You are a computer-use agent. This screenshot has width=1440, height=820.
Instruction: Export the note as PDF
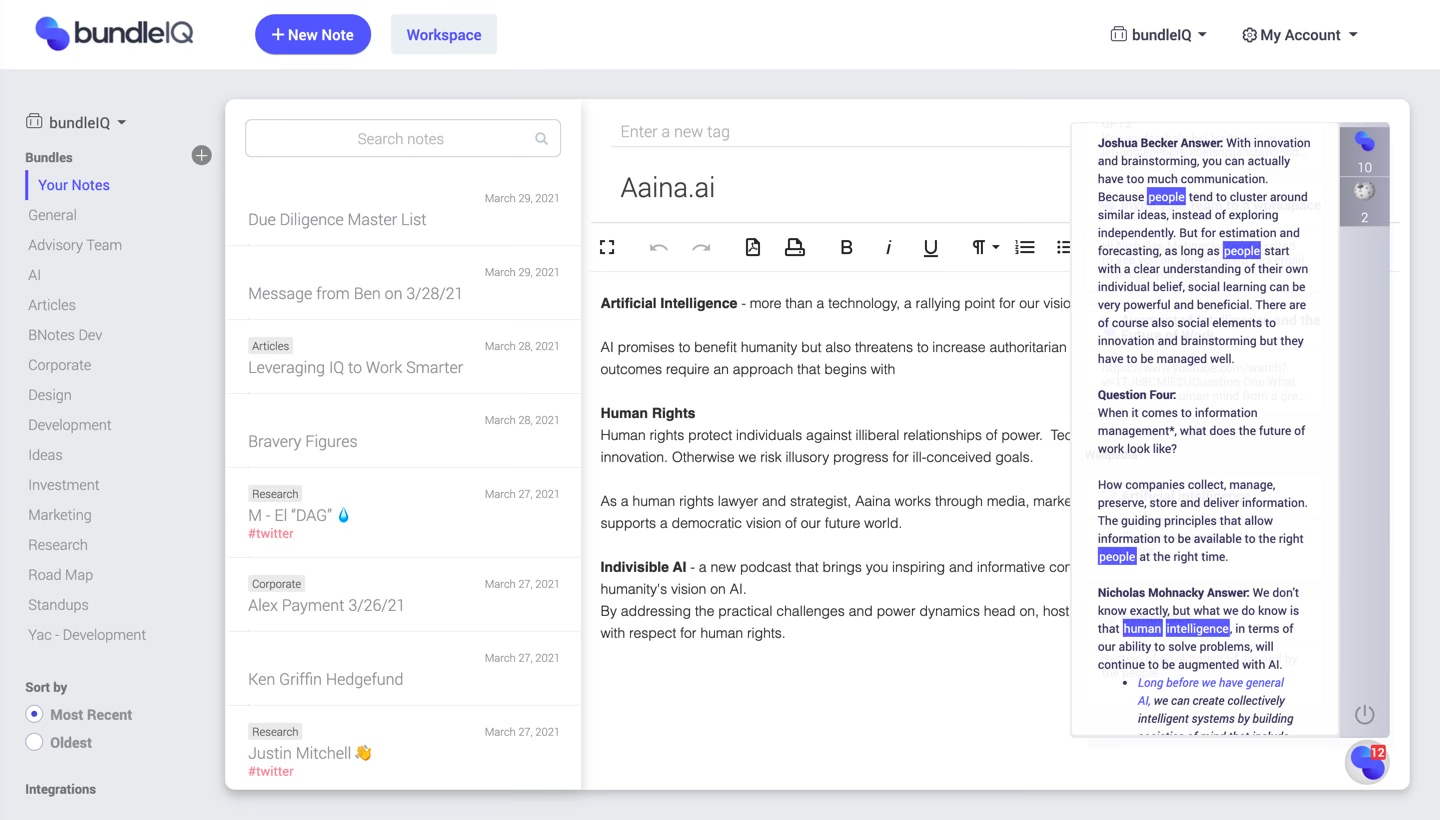753,247
